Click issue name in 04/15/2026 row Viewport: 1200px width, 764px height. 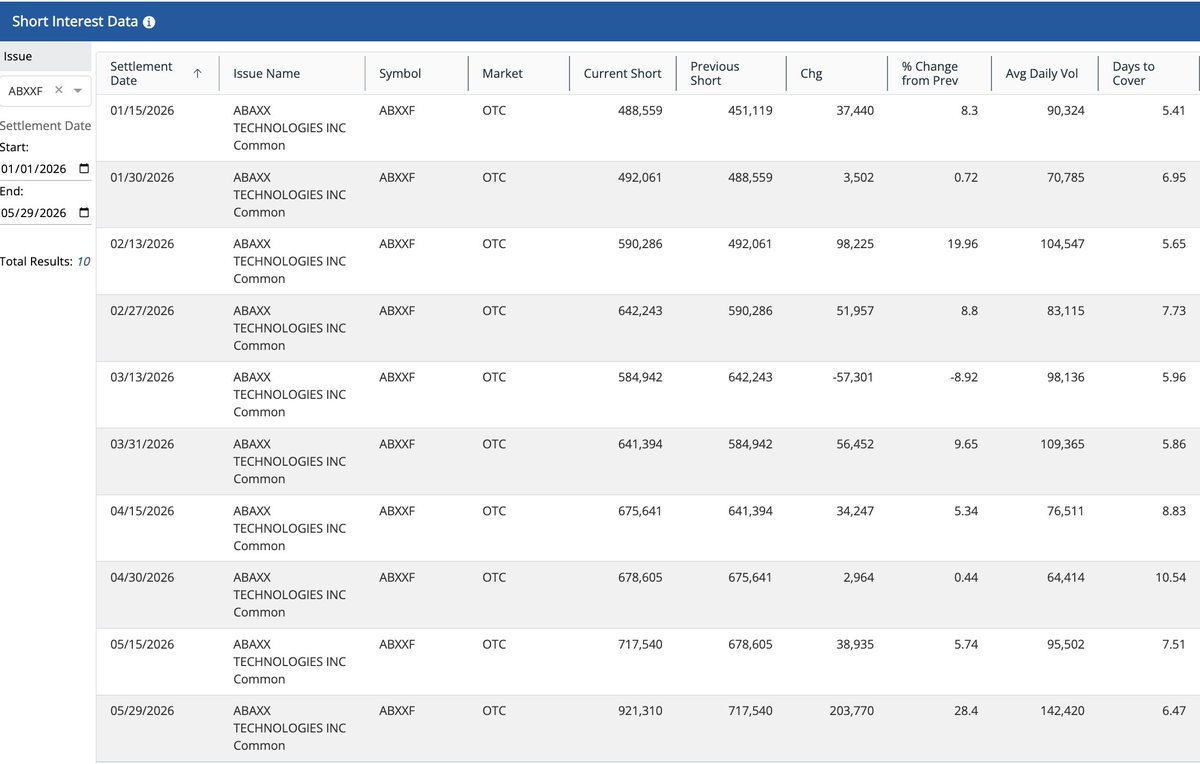point(290,528)
